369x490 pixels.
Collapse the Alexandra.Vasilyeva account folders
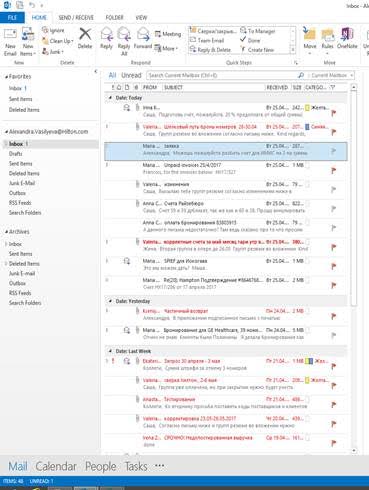coord(6,132)
